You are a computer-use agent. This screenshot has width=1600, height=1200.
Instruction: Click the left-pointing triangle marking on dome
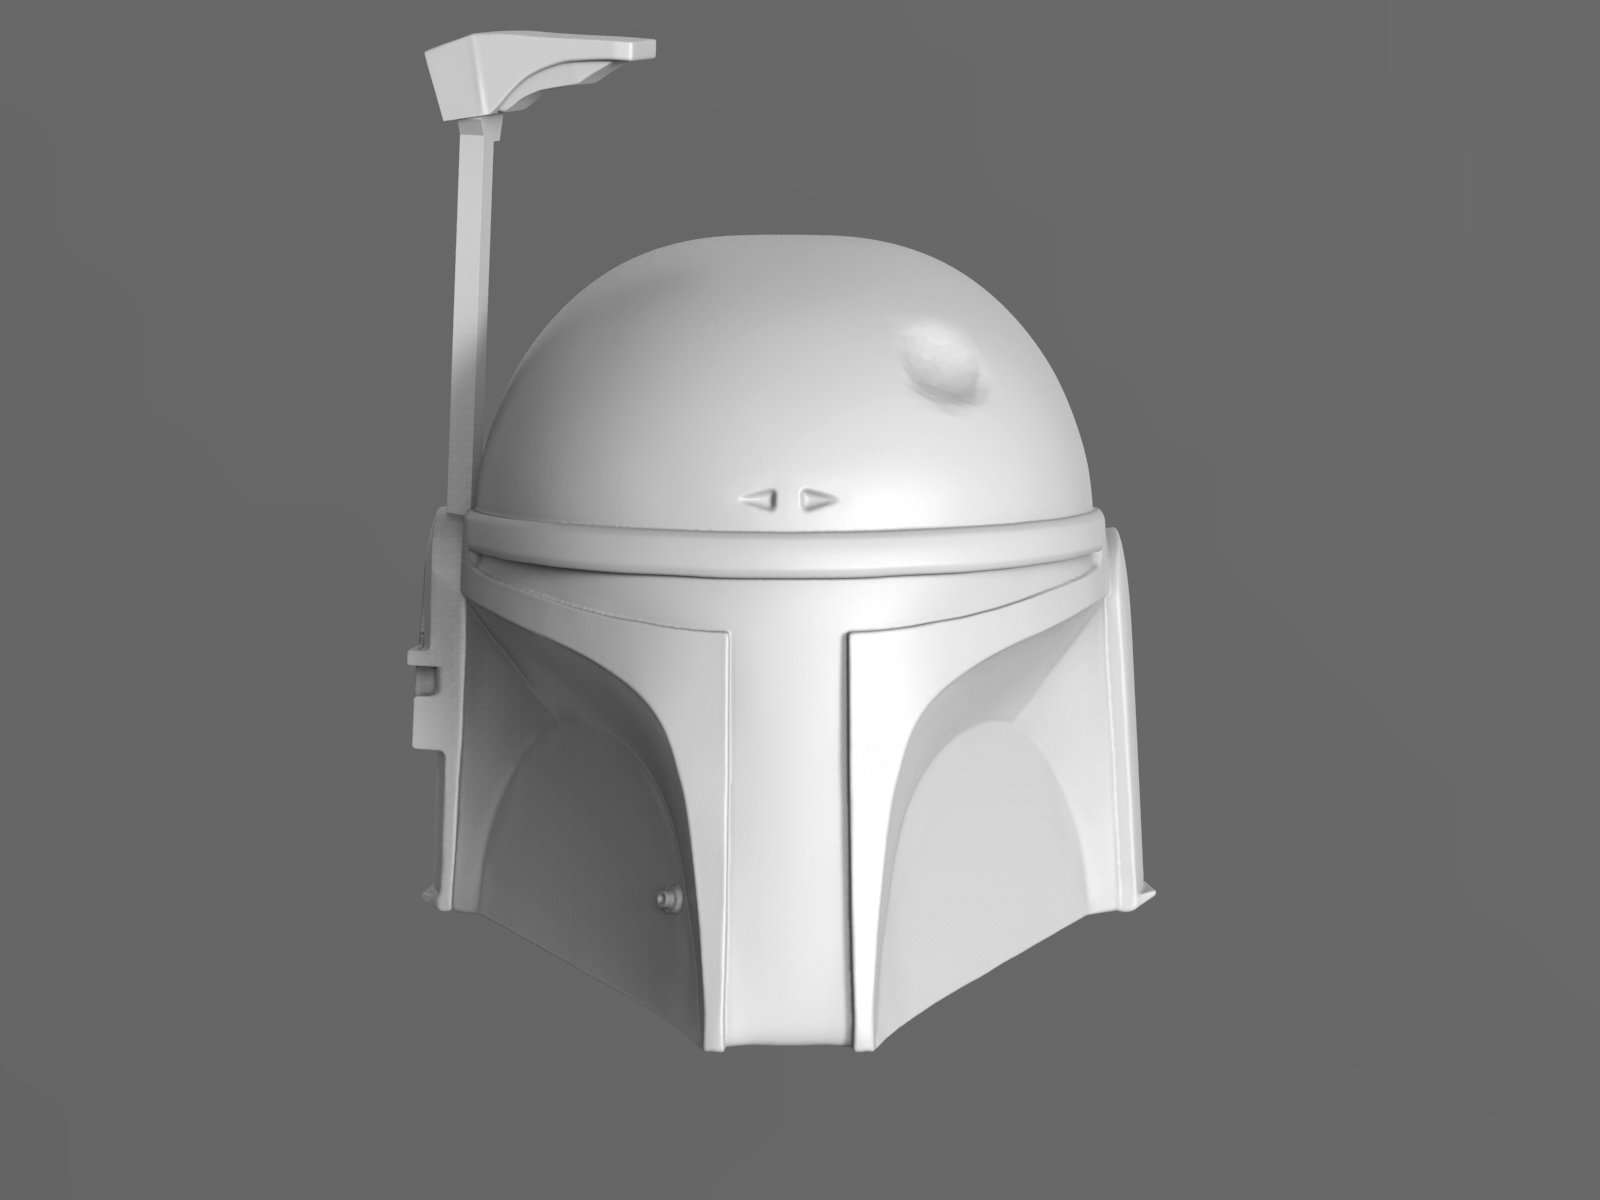point(757,497)
